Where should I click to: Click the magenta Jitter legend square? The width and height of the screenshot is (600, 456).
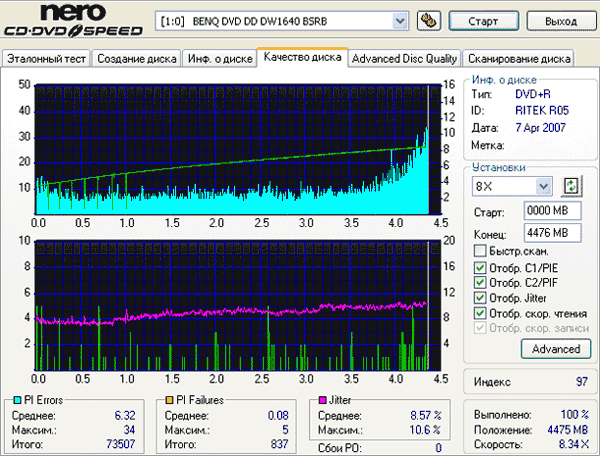coord(323,400)
